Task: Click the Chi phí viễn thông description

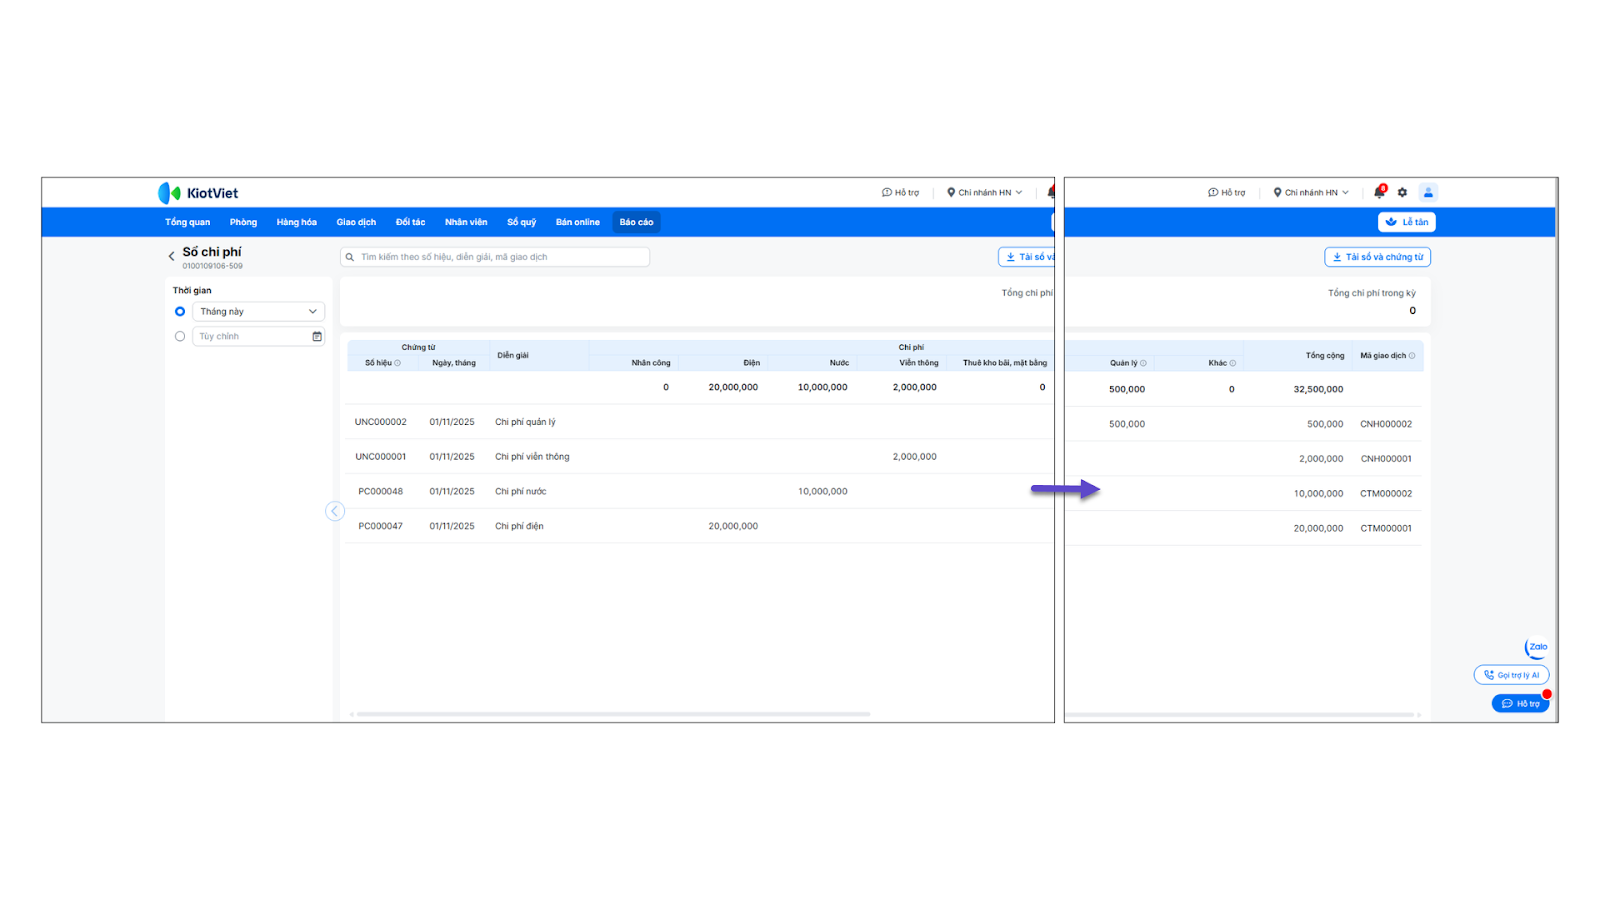Action: click(x=532, y=457)
